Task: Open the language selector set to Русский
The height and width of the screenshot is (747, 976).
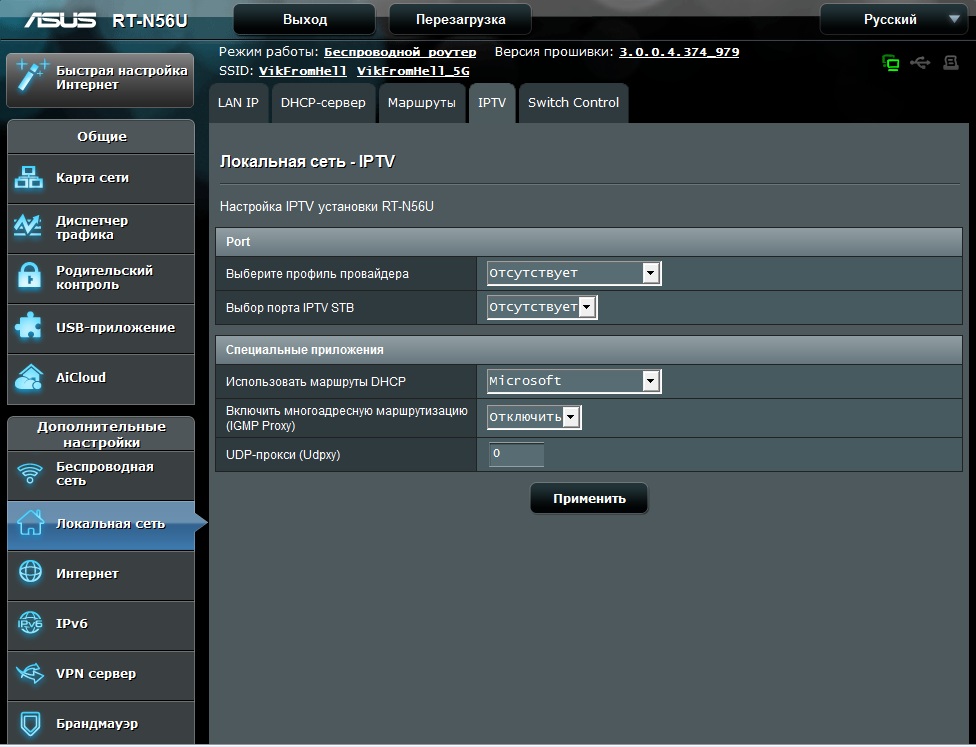Action: pyautogui.click(x=891, y=19)
